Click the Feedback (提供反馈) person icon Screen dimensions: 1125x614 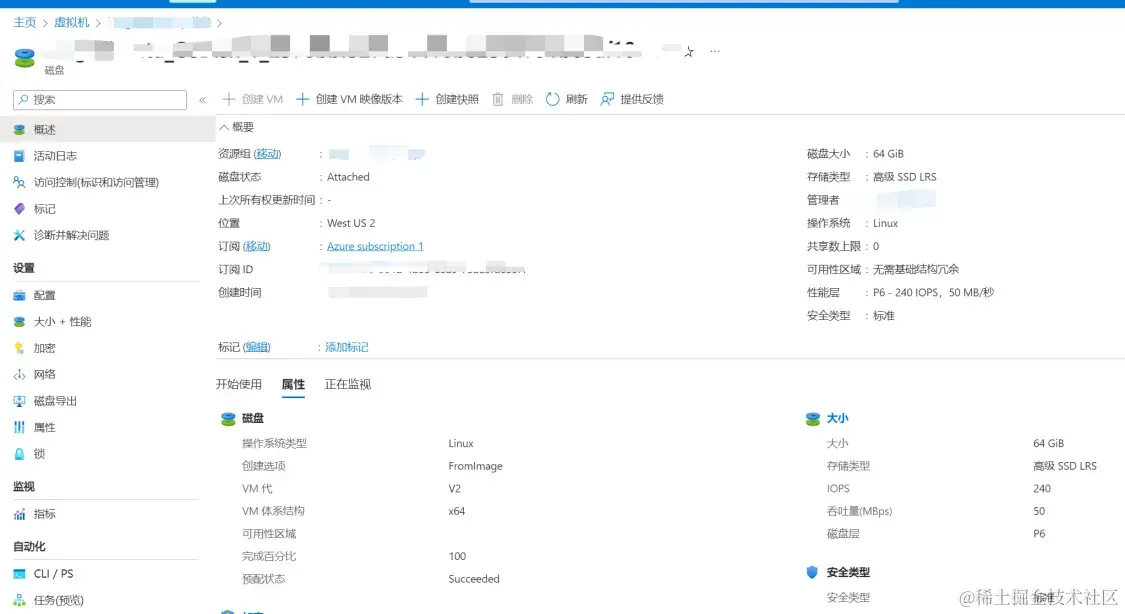[607, 99]
